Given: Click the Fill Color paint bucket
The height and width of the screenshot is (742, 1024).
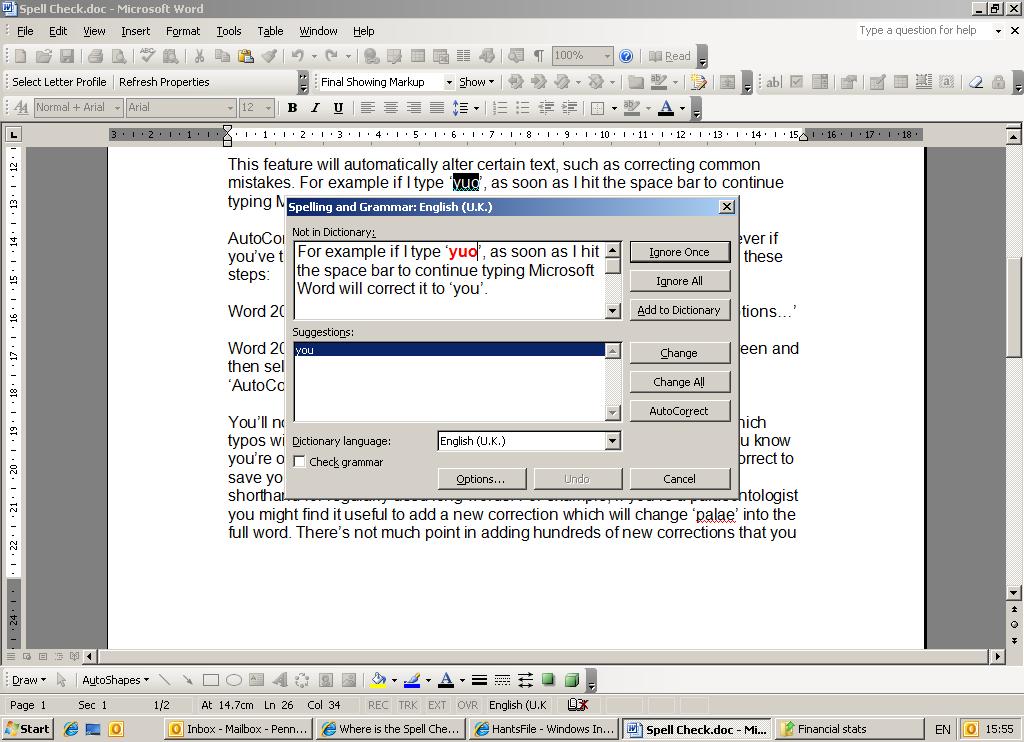Looking at the screenshot, I should [378, 681].
